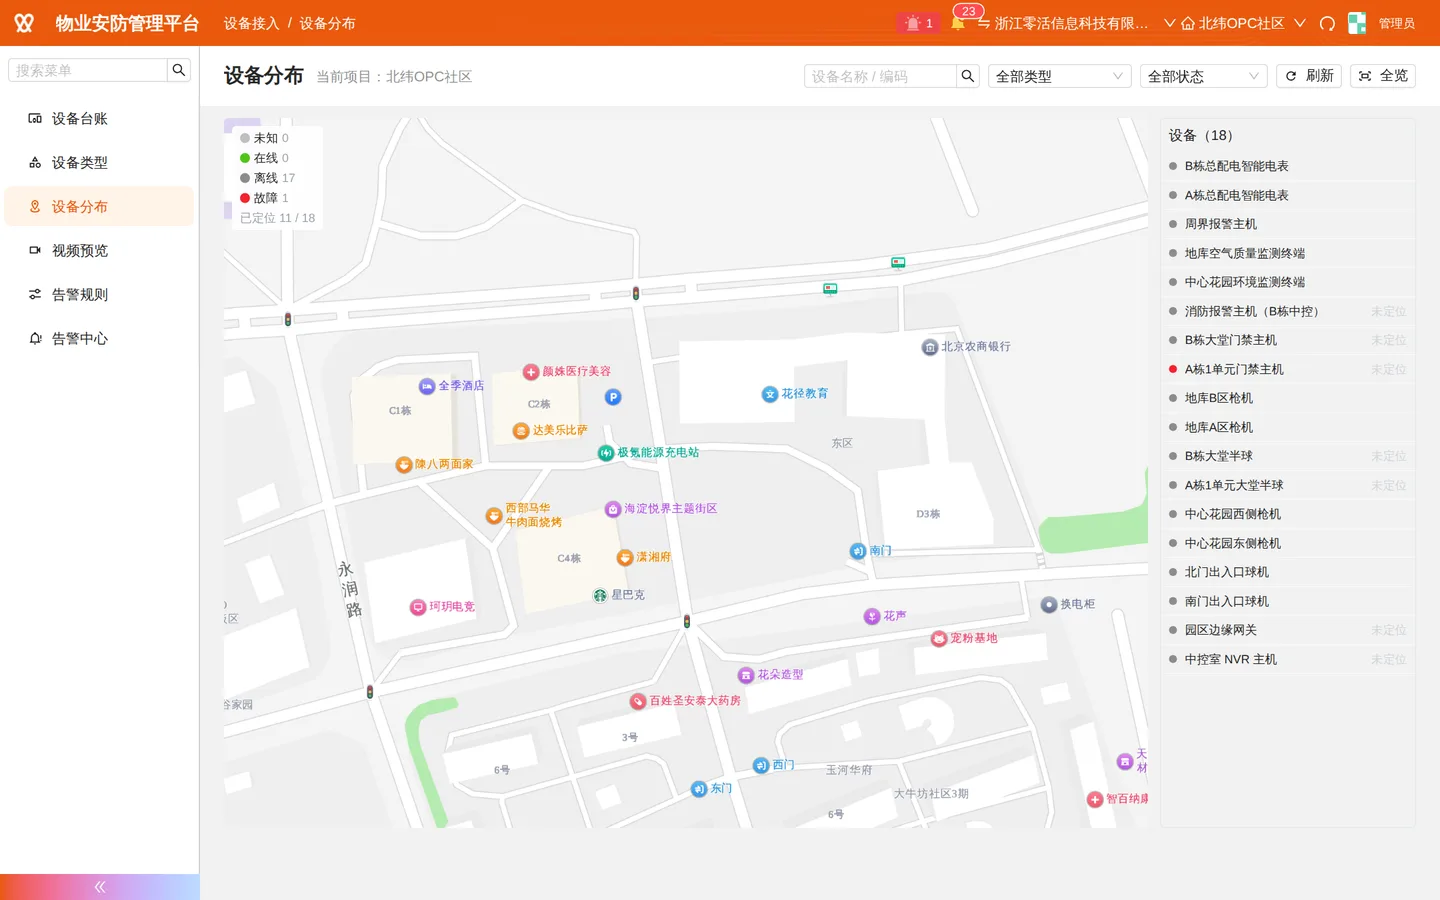Image resolution: width=1440 pixels, height=900 pixels.
Task: Click the blue parking P marker
Action: click(x=613, y=397)
